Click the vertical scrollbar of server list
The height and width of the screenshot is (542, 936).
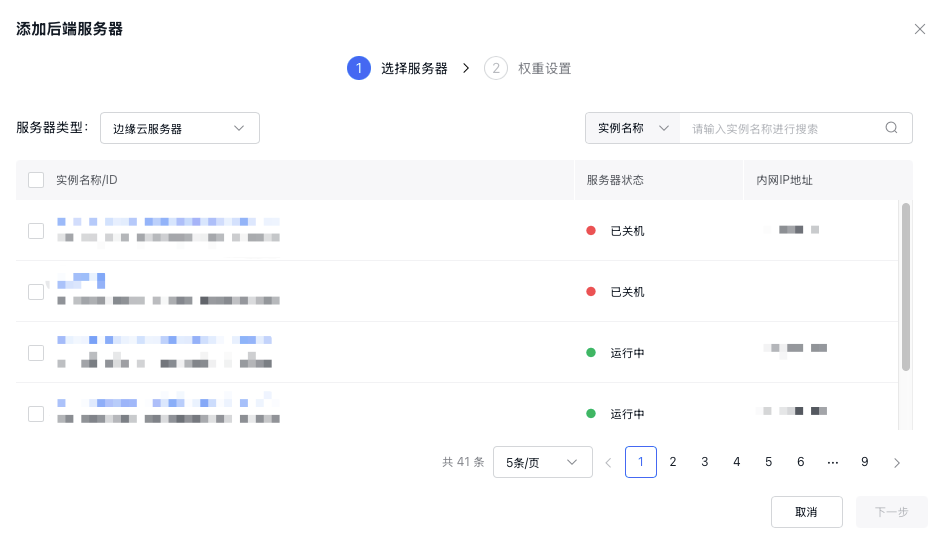(x=906, y=286)
